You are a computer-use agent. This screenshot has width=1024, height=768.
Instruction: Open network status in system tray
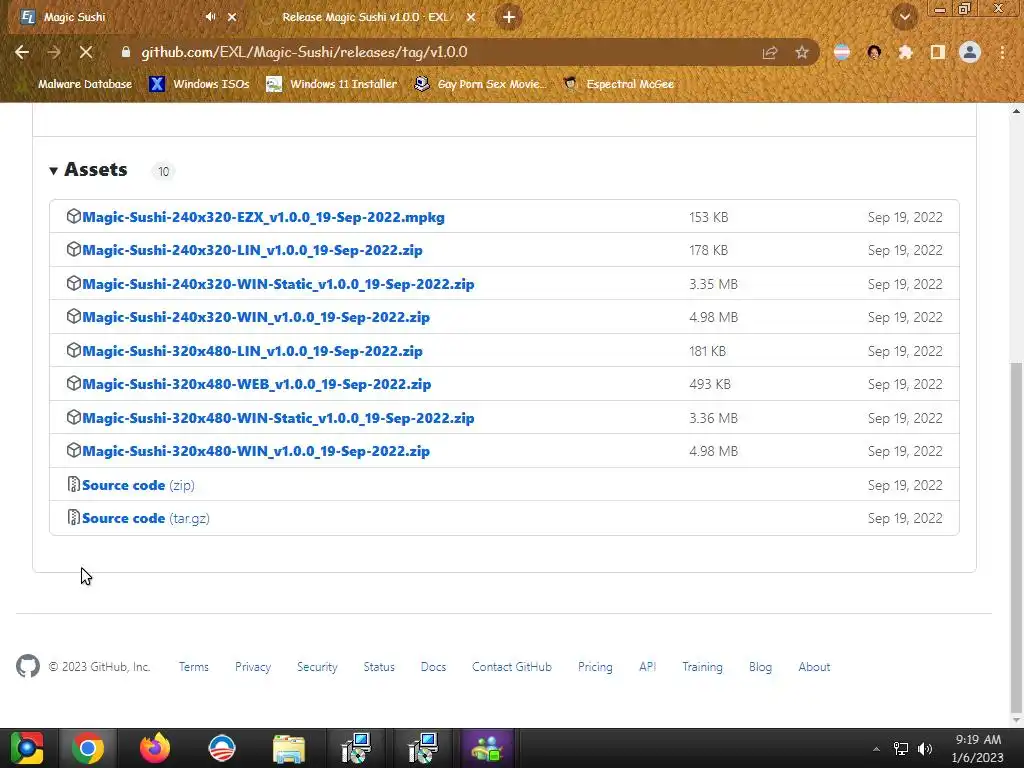pos(901,749)
